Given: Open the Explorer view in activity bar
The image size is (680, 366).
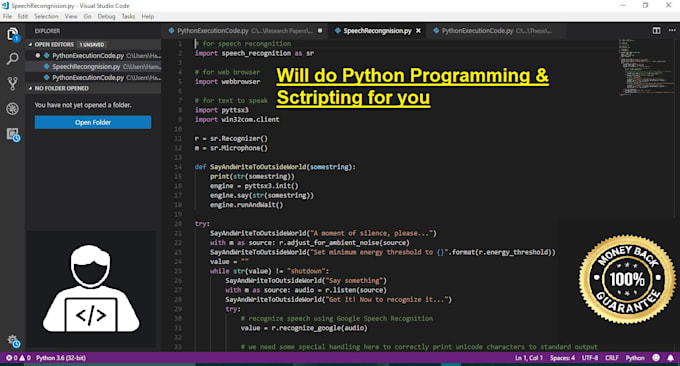Looking at the screenshot, I should [x=13, y=34].
